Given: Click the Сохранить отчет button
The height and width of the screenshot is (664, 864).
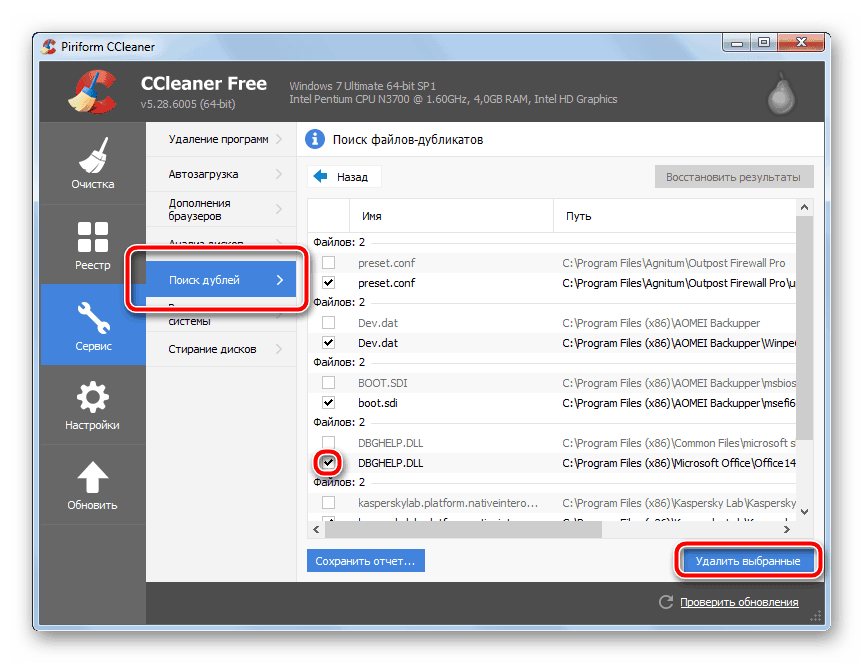Looking at the screenshot, I should pyautogui.click(x=365, y=561).
